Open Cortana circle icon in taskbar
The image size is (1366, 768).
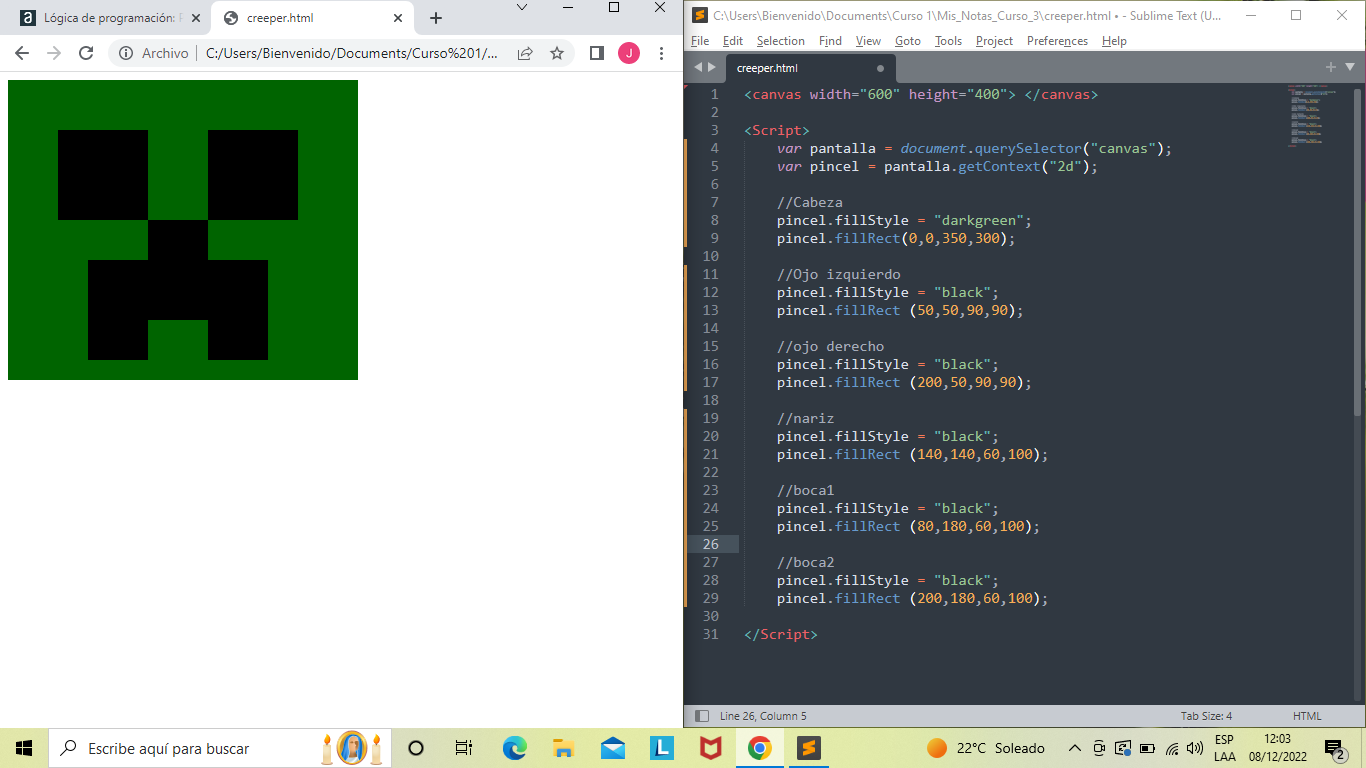[416, 748]
